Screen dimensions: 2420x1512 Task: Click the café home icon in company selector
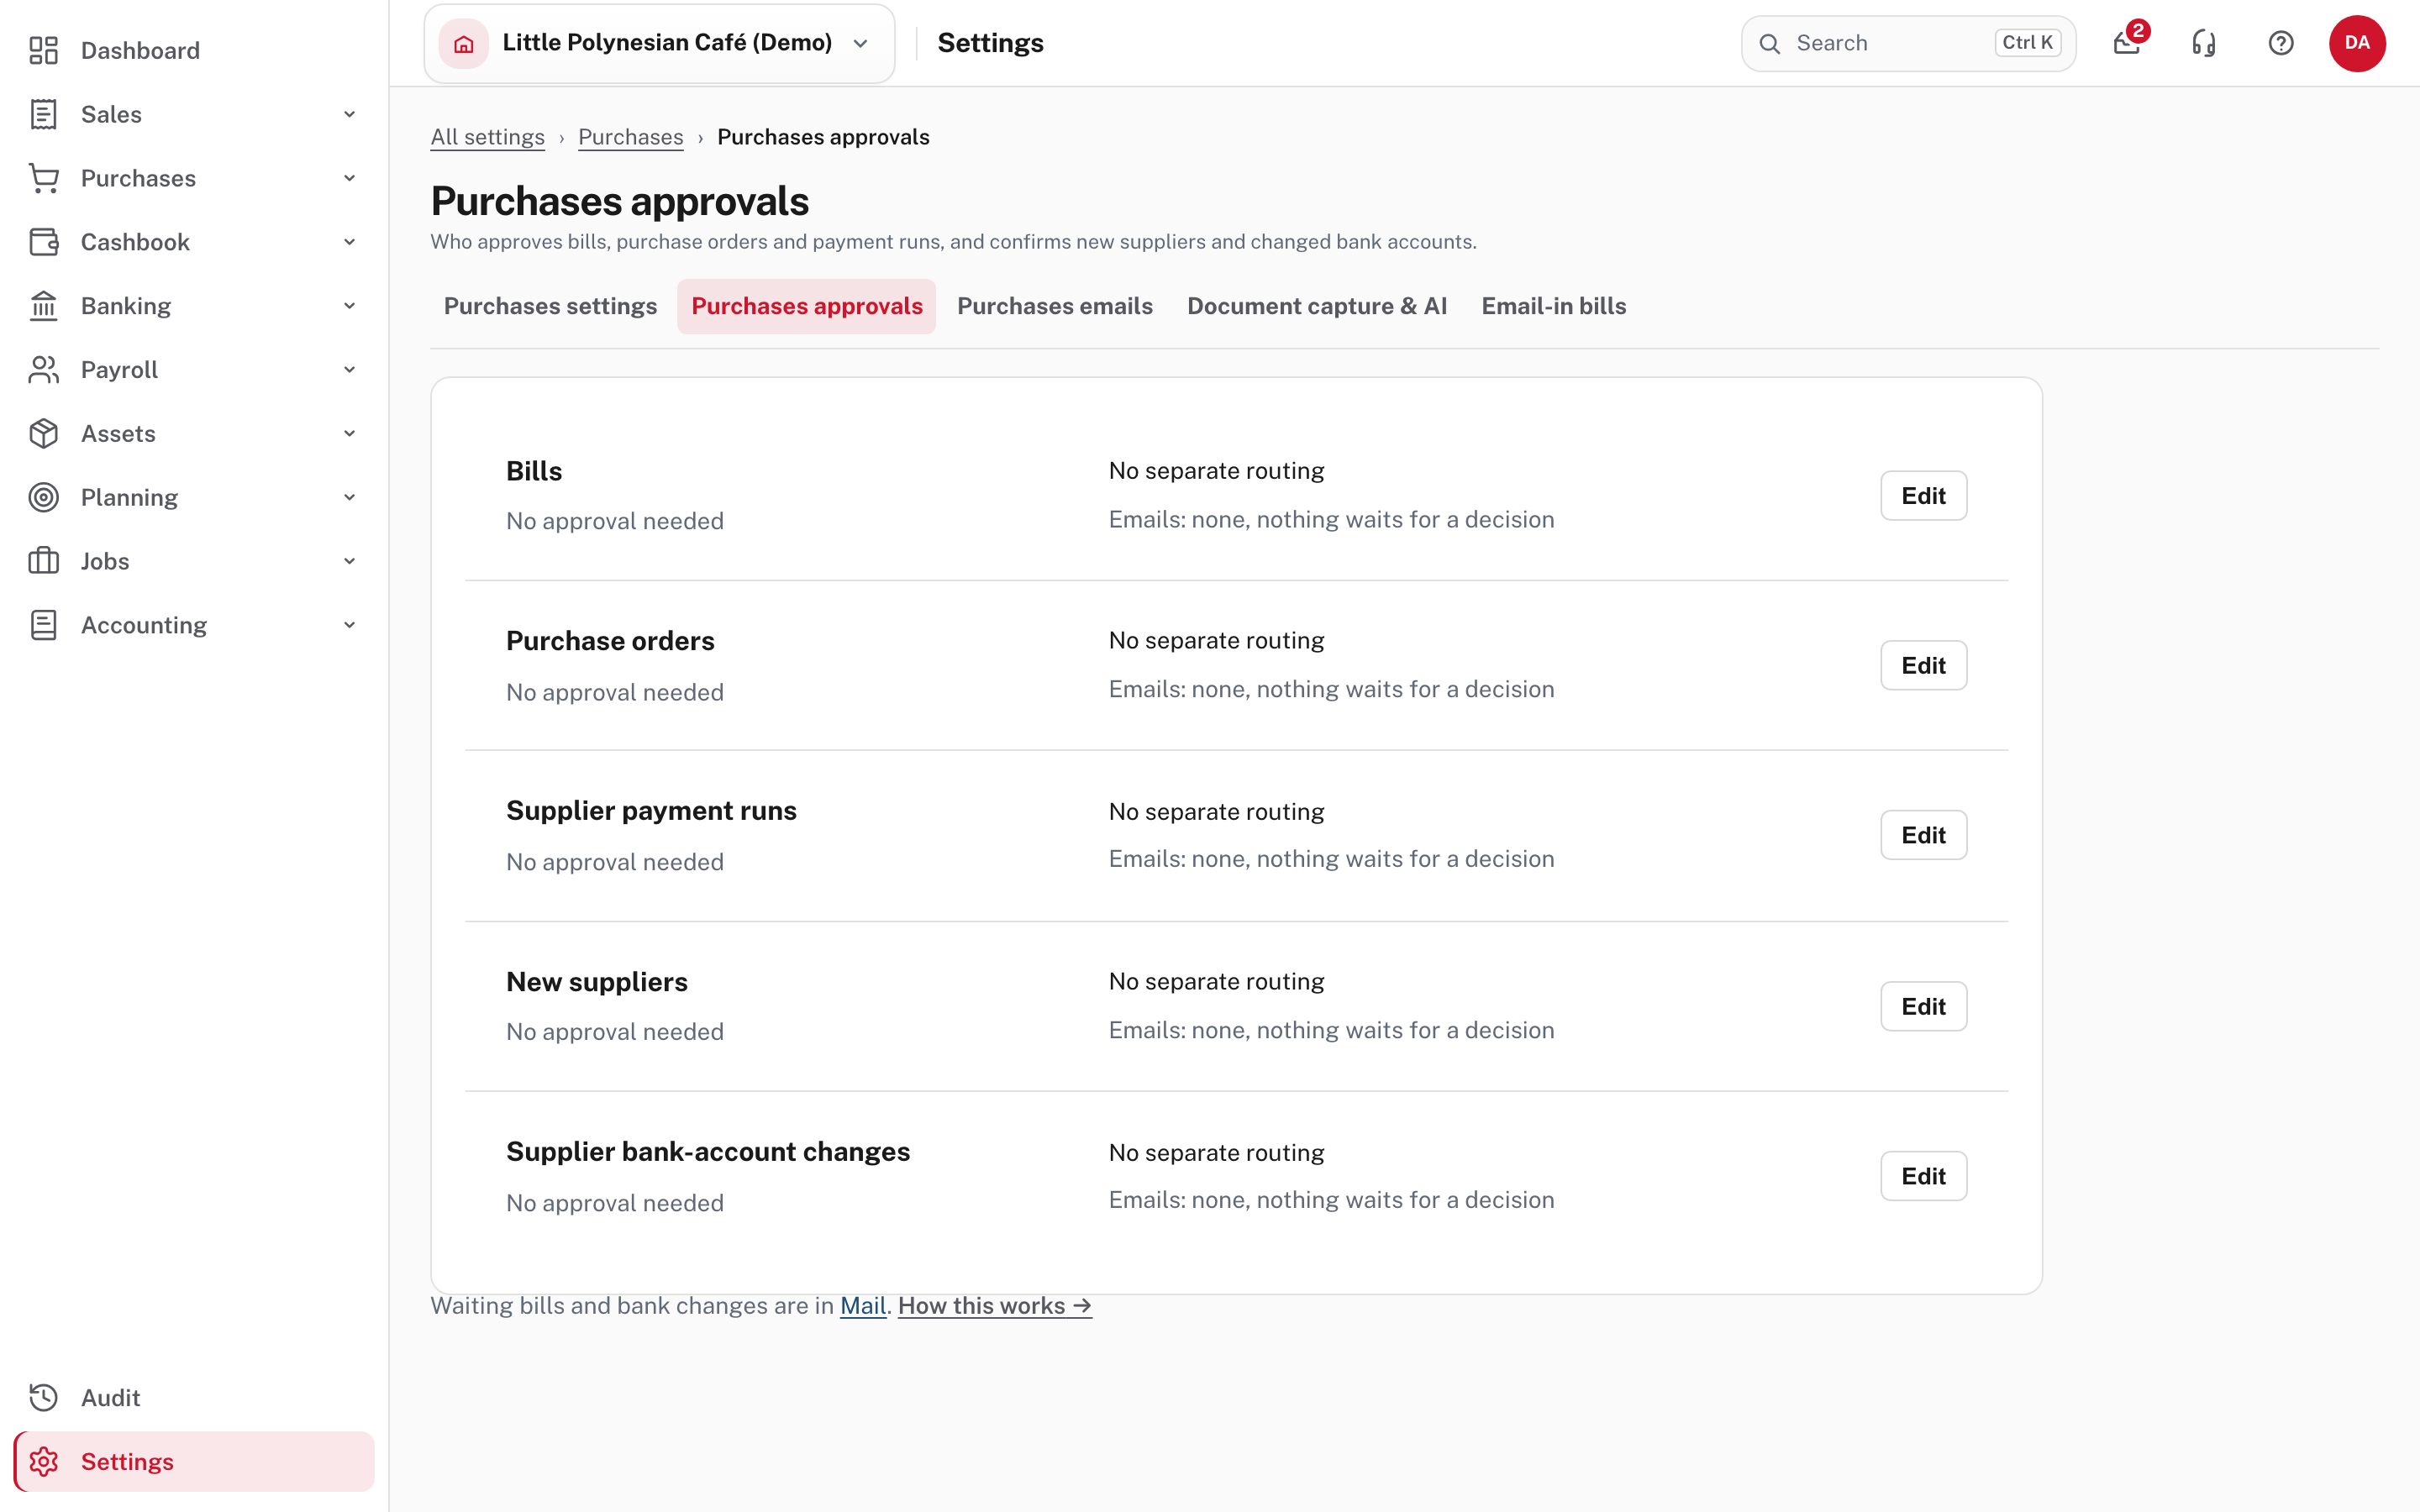464,43
